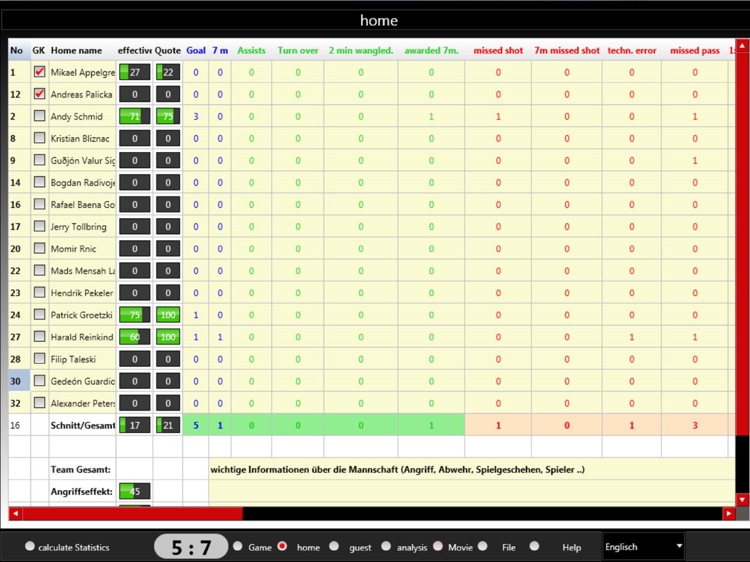Open the analysis radio option
Image resolution: width=750 pixels, height=562 pixels.
[386, 546]
